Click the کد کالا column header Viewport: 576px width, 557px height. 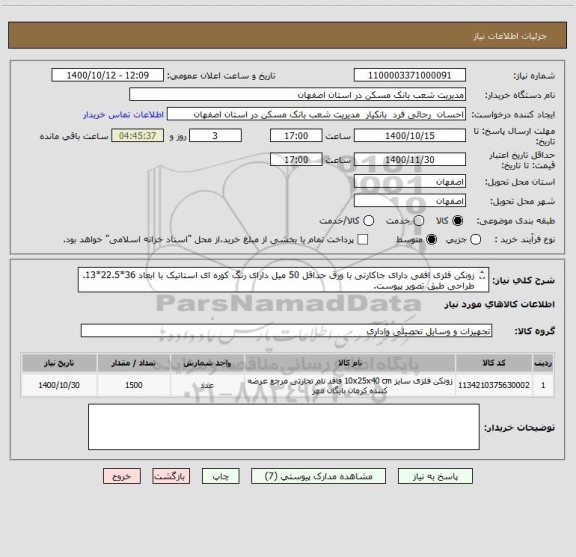(x=494, y=363)
